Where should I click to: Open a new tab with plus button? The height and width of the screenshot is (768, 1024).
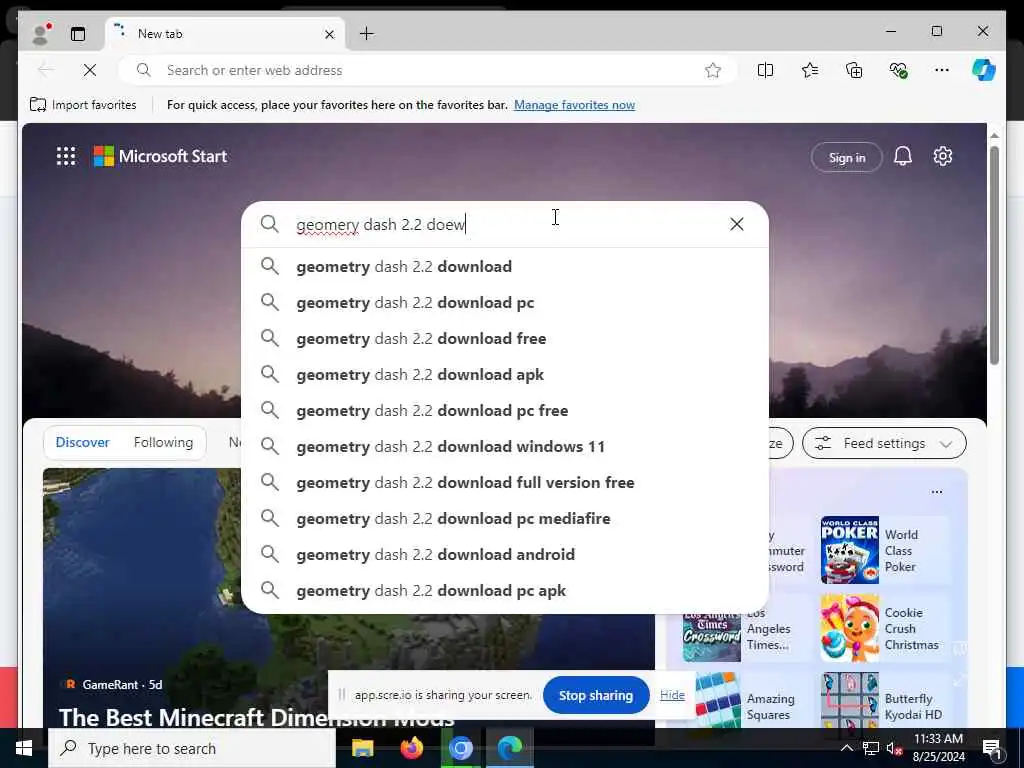coord(367,33)
